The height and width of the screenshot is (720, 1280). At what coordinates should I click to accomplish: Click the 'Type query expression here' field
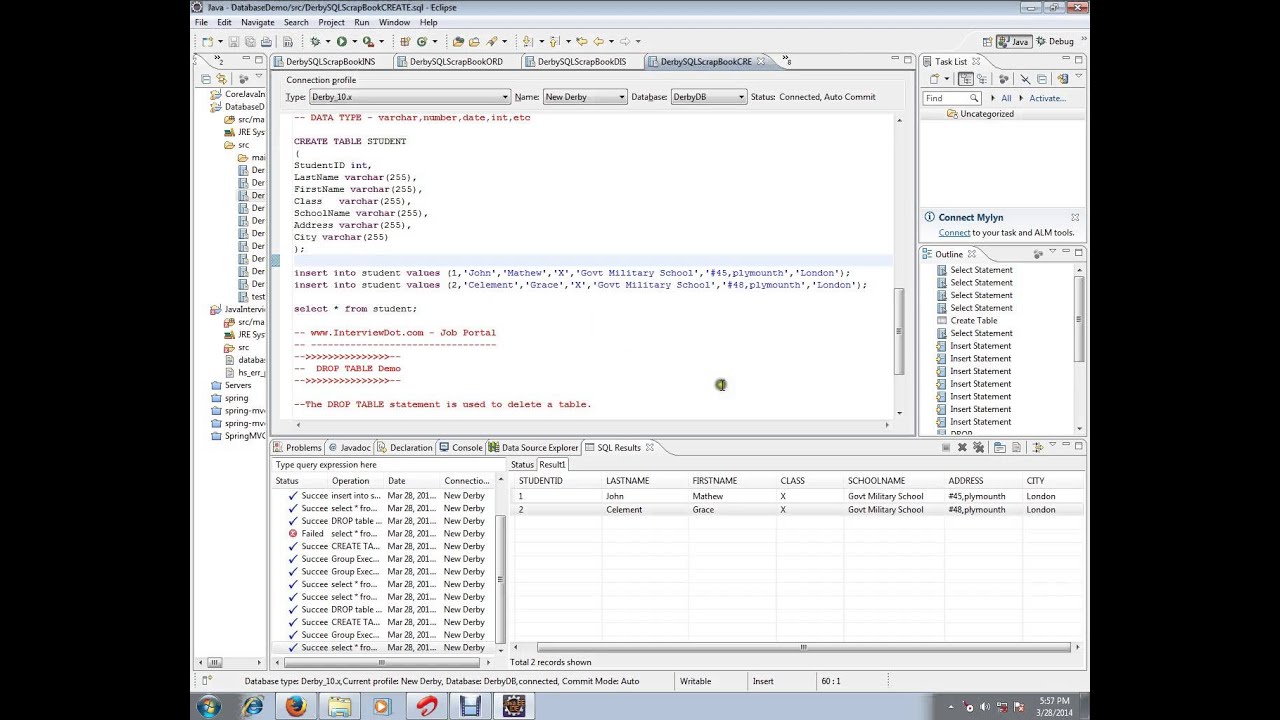pyautogui.click(x=390, y=465)
